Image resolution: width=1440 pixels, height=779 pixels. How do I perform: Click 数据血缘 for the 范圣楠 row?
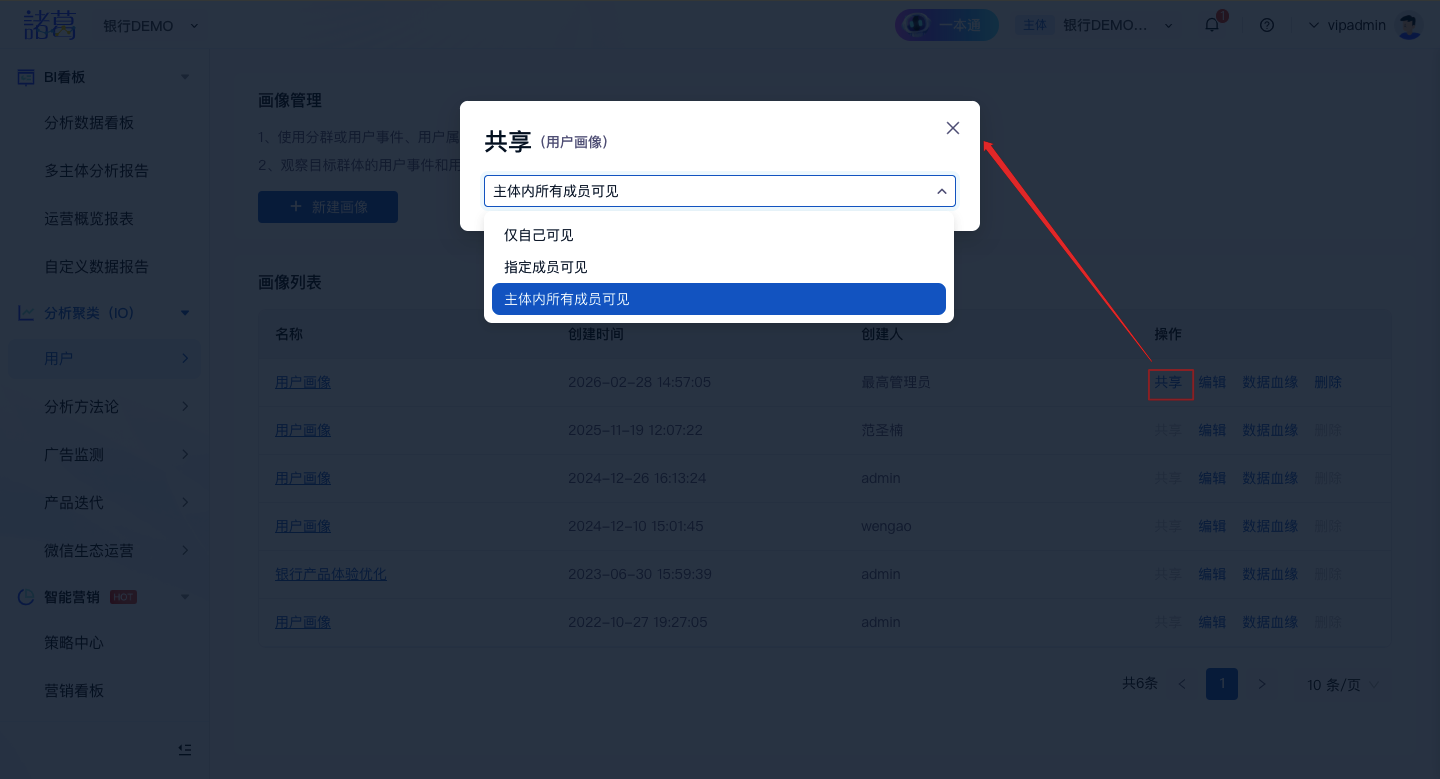pos(1270,430)
